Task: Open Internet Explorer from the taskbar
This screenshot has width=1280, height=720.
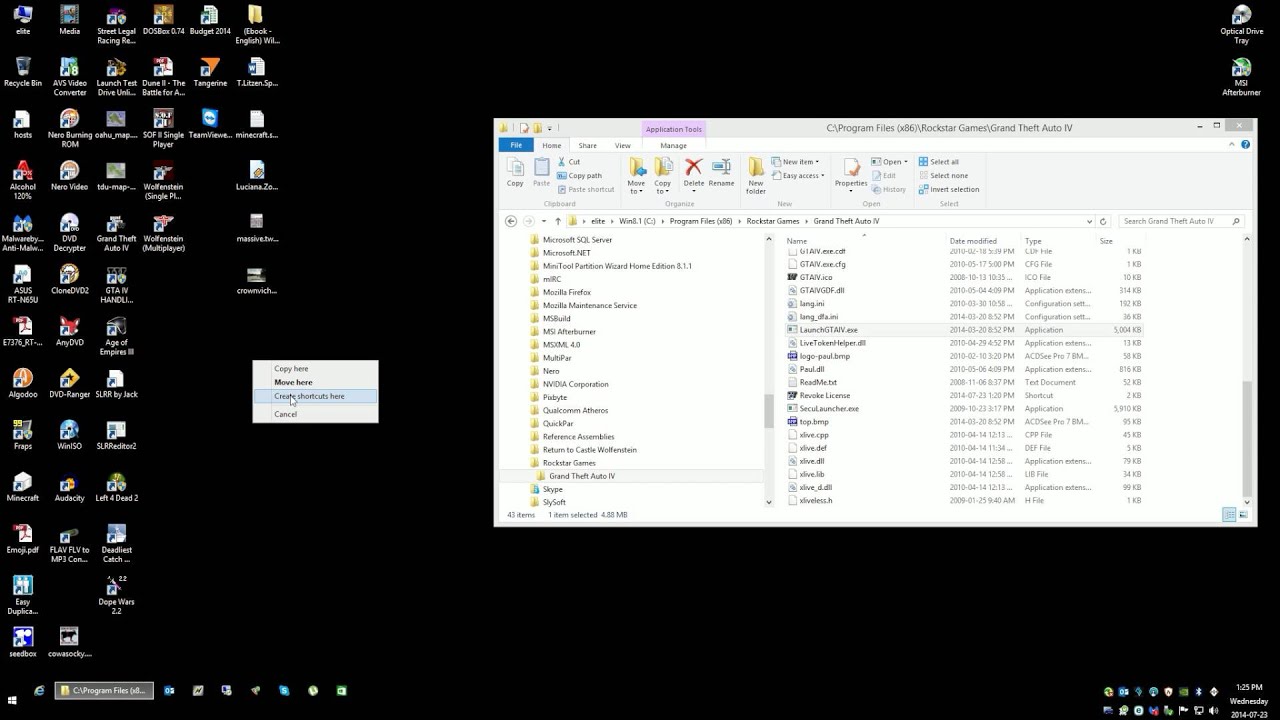Action: (39, 690)
